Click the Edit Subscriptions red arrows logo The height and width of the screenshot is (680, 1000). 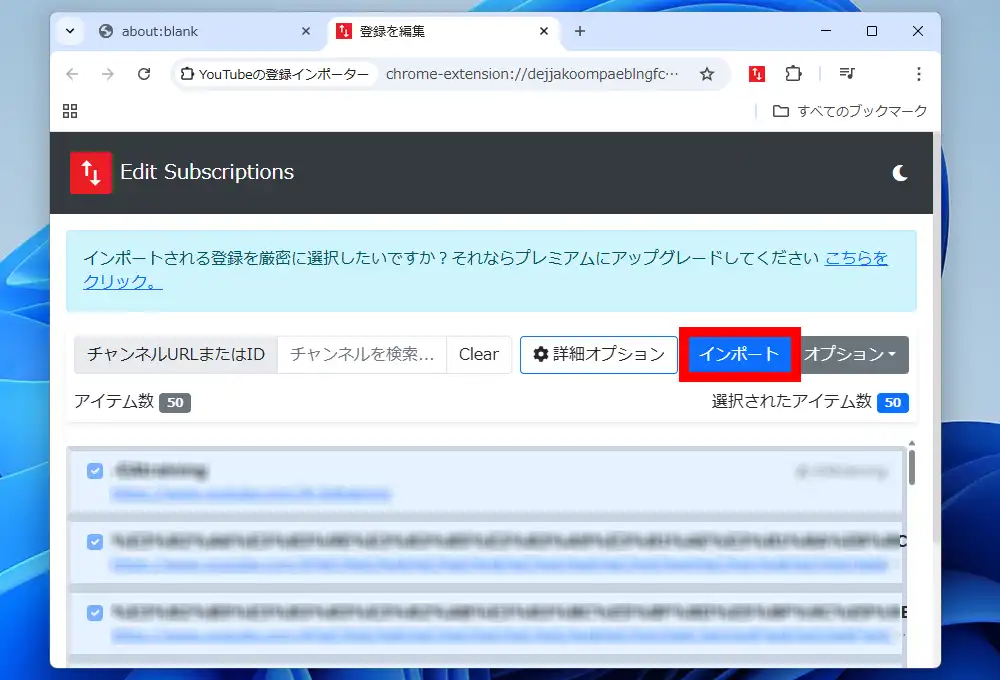pos(91,172)
